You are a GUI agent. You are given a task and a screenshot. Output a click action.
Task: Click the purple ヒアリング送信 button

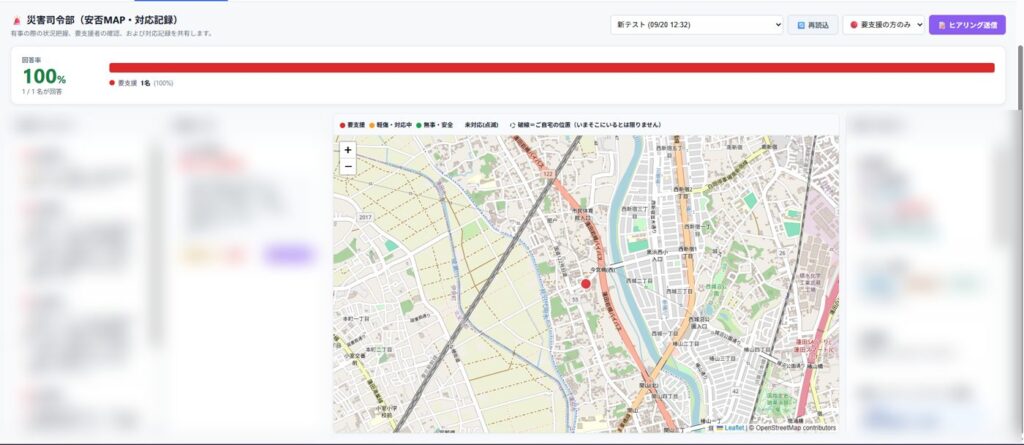(967, 25)
